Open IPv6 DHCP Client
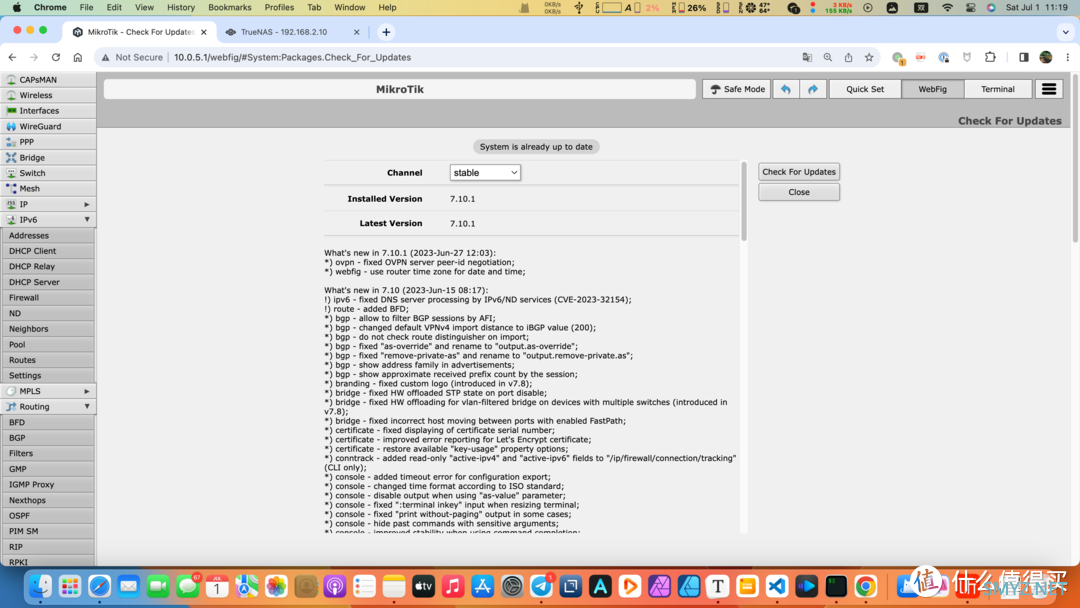Image resolution: width=1080 pixels, height=608 pixels. click(48, 251)
